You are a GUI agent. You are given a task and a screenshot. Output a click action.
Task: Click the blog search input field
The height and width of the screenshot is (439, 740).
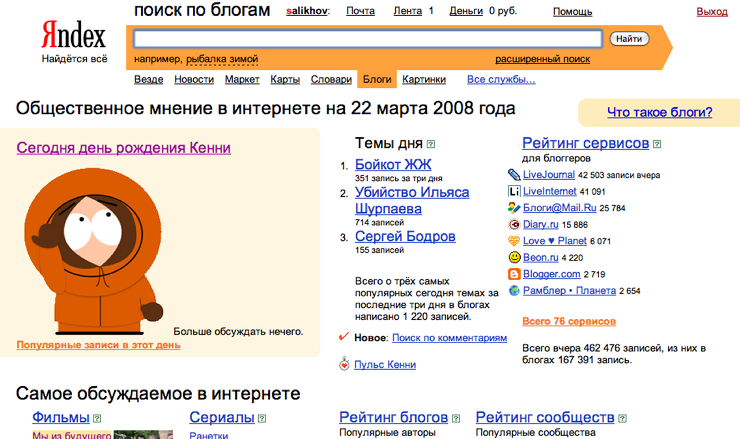pos(368,39)
